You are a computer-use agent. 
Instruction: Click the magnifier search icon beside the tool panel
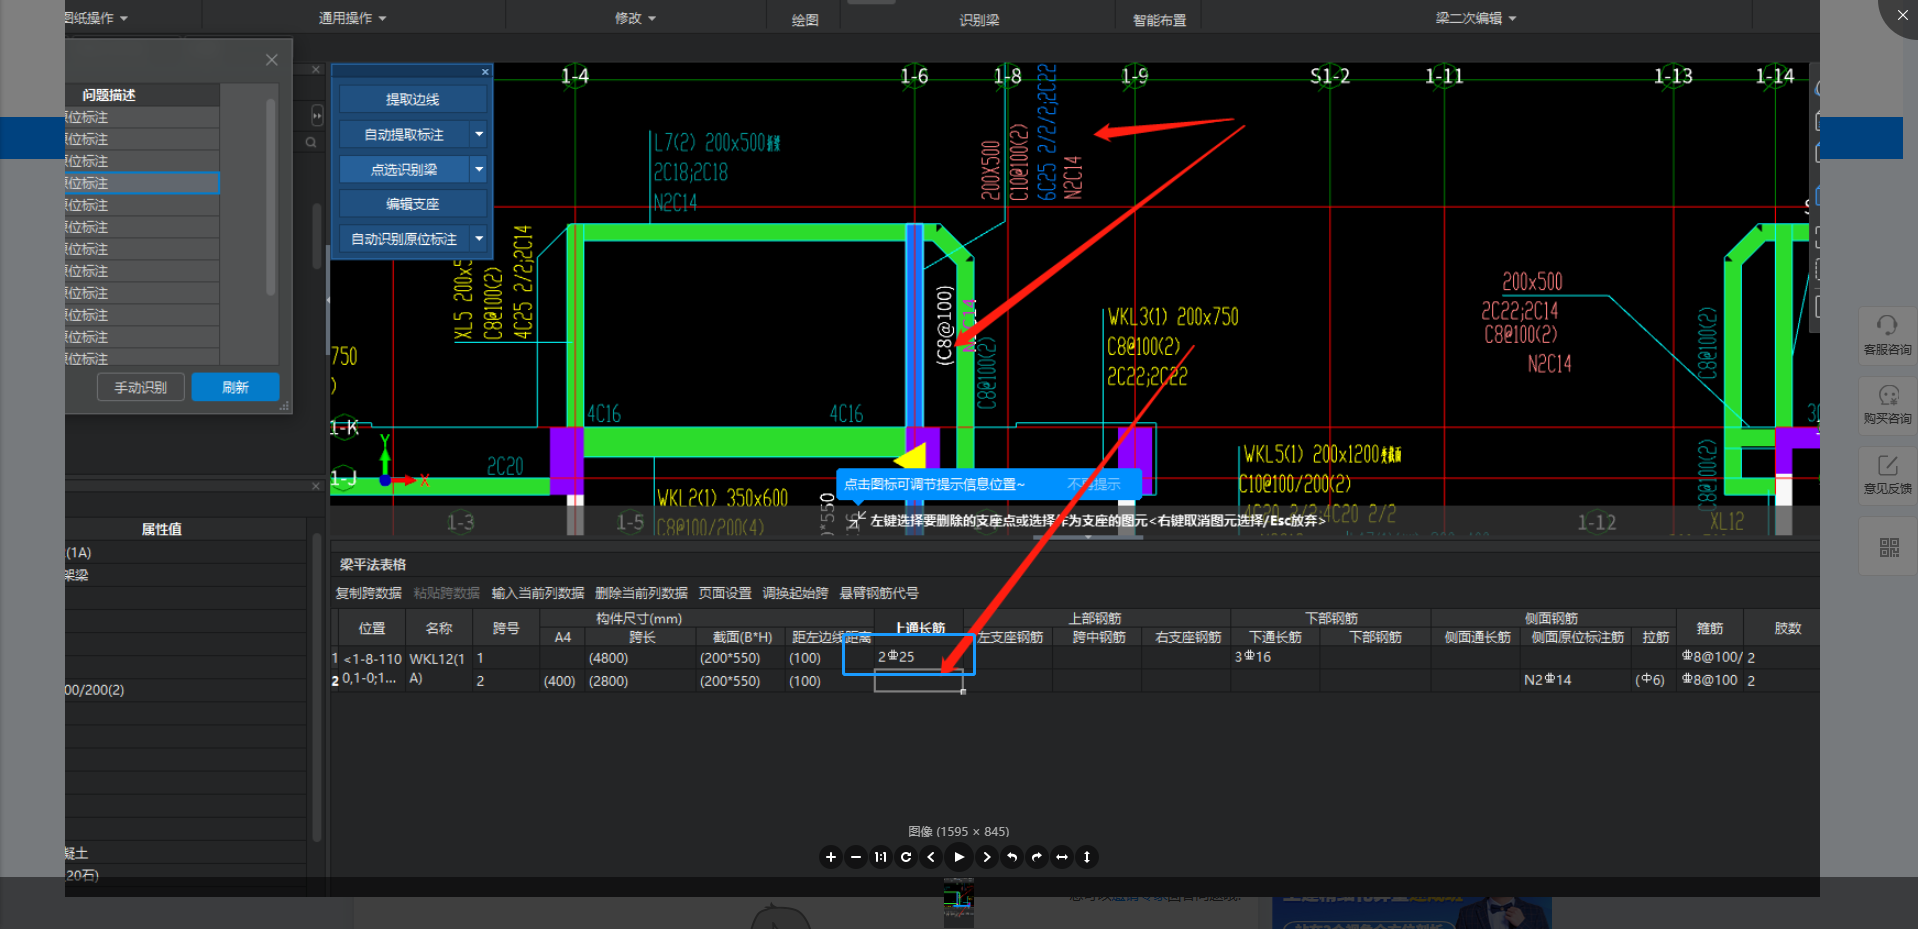(311, 143)
